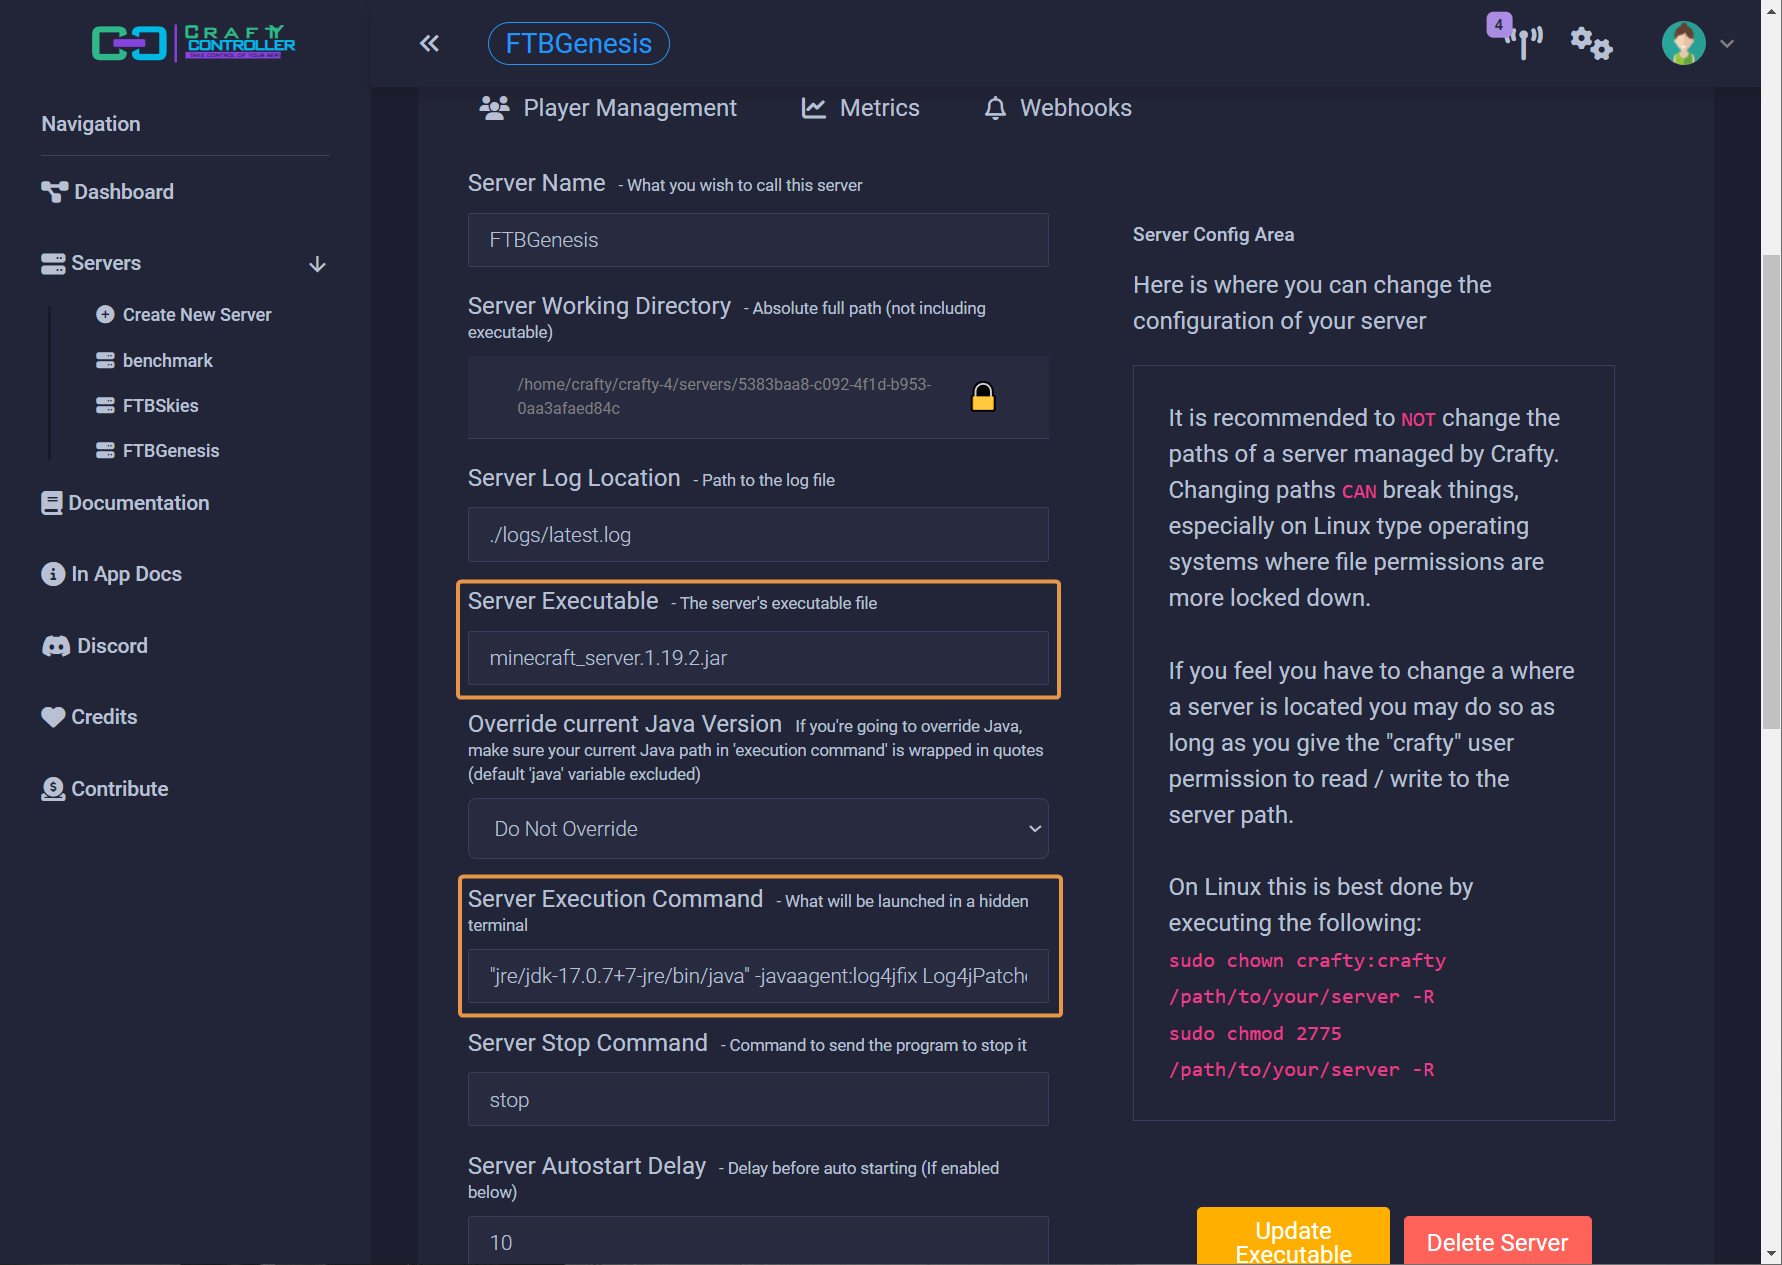Screen dimensions: 1782x1265
Task: Switch to Player Management tab
Action: point(608,108)
